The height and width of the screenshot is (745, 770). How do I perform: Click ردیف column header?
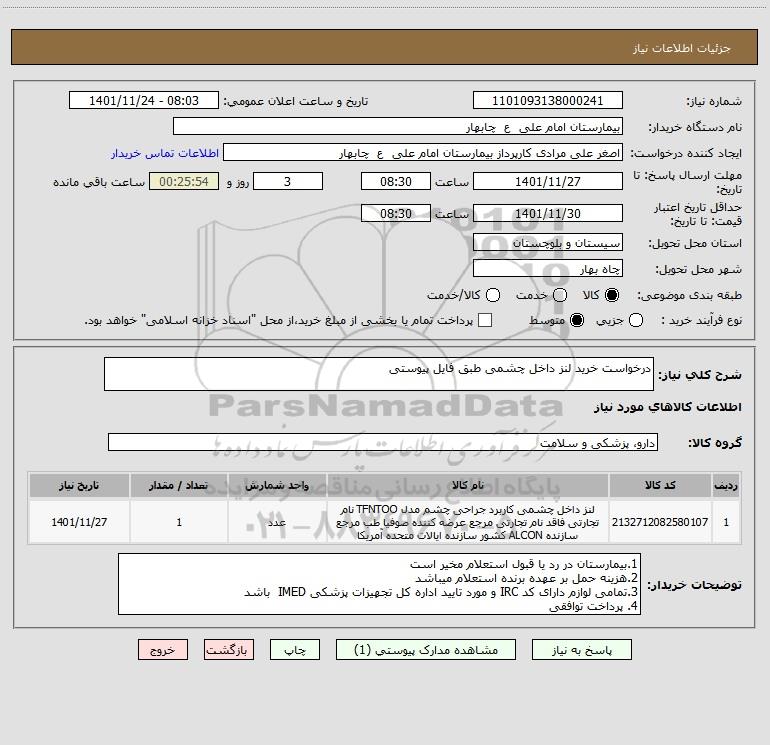[726, 485]
